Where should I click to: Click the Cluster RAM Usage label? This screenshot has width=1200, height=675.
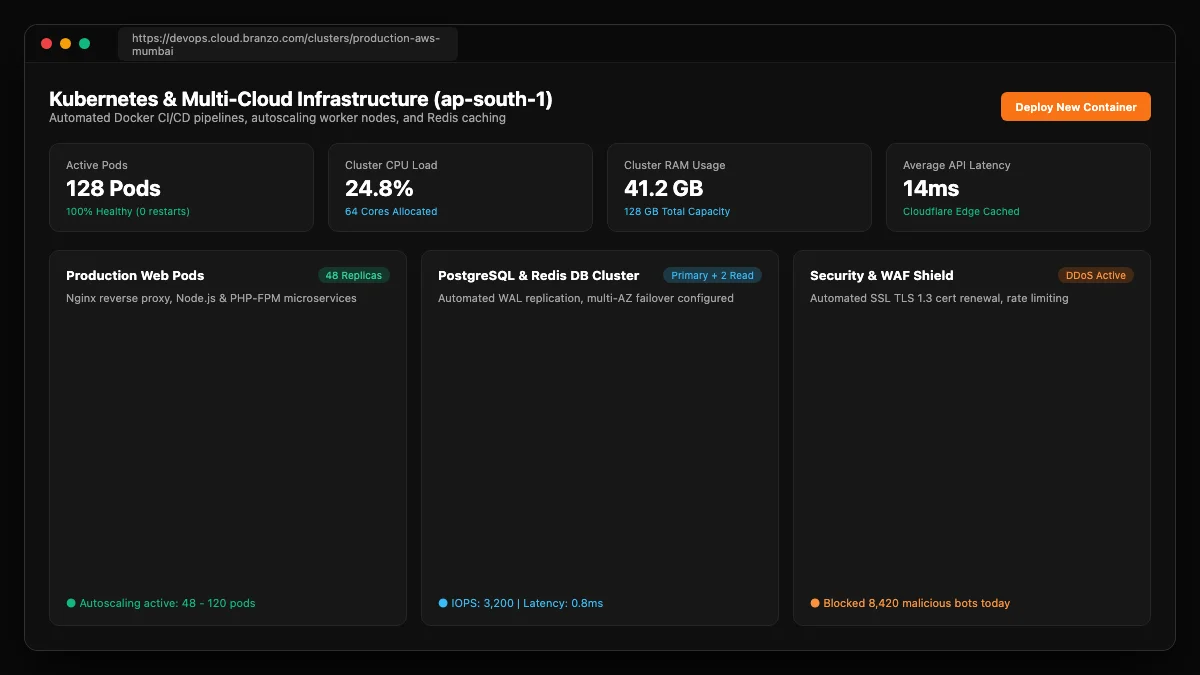[675, 165]
